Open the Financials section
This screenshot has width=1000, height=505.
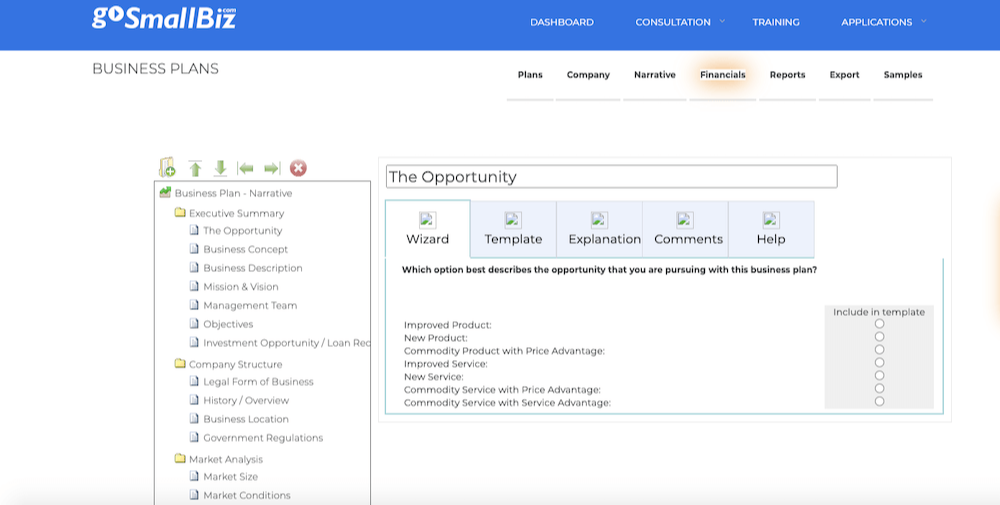coord(723,75)
